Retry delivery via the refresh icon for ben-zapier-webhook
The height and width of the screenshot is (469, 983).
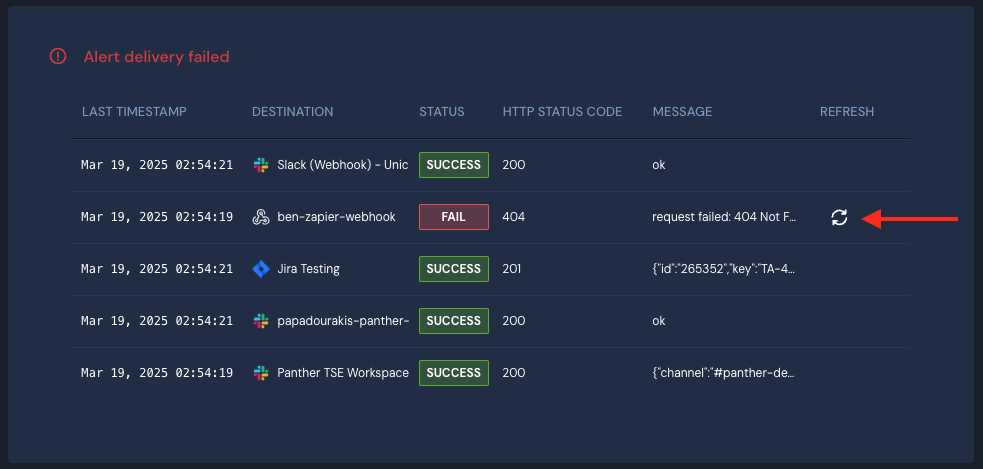tap(839, 218)
